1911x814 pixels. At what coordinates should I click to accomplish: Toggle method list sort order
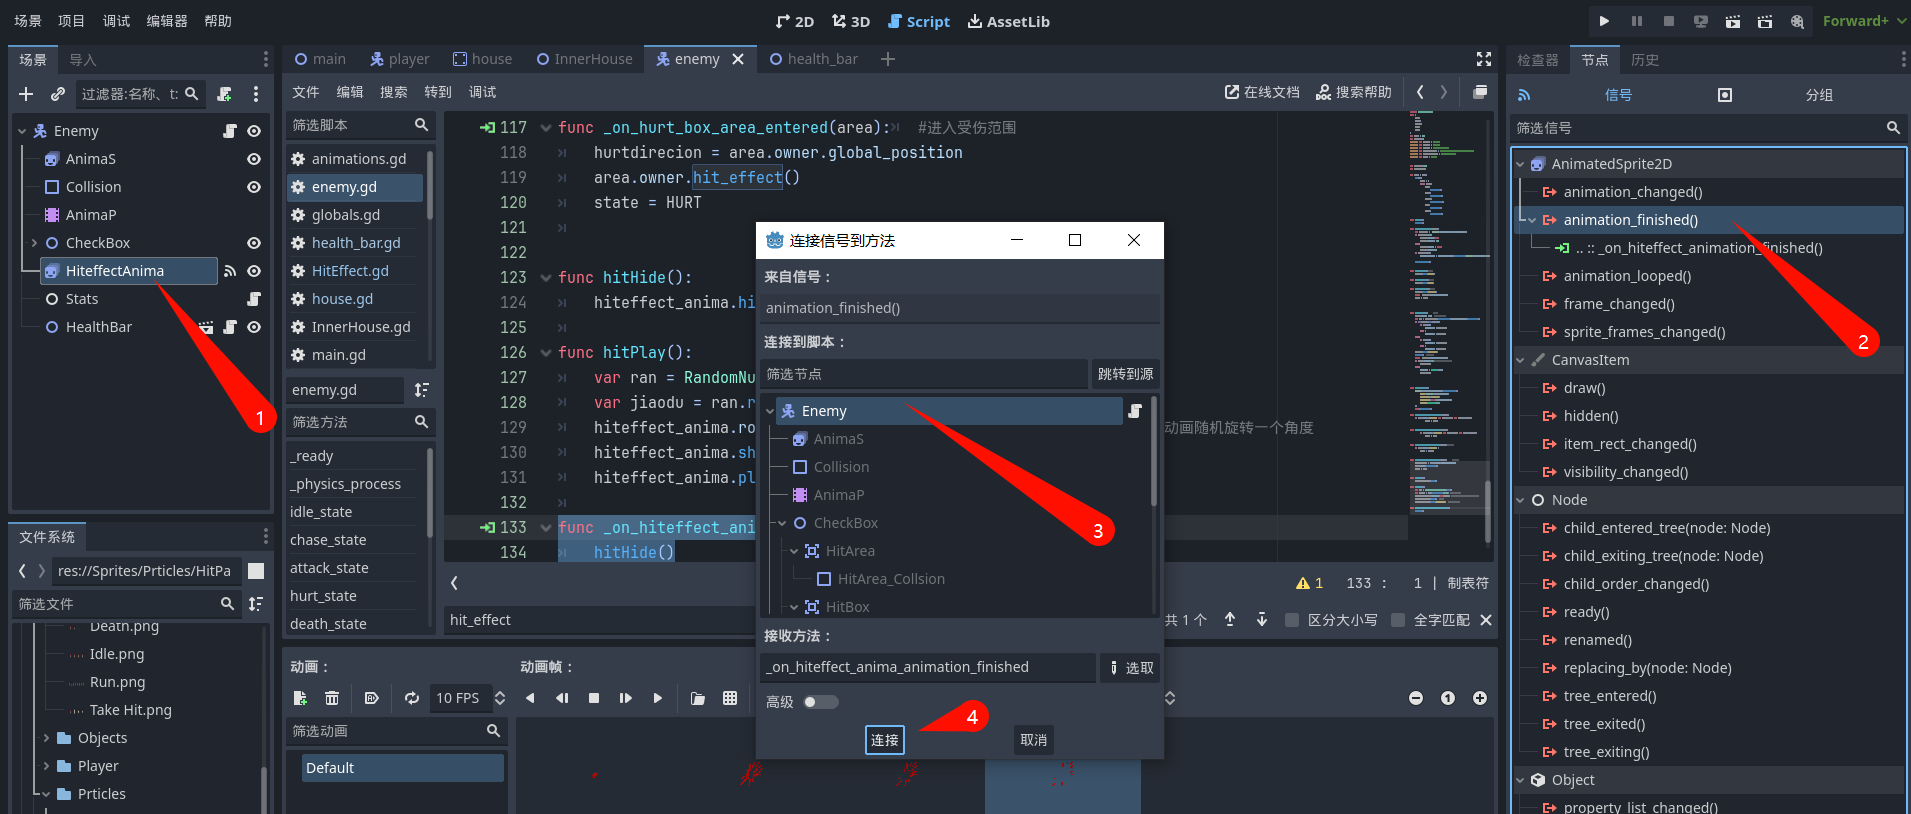(421, 390)
